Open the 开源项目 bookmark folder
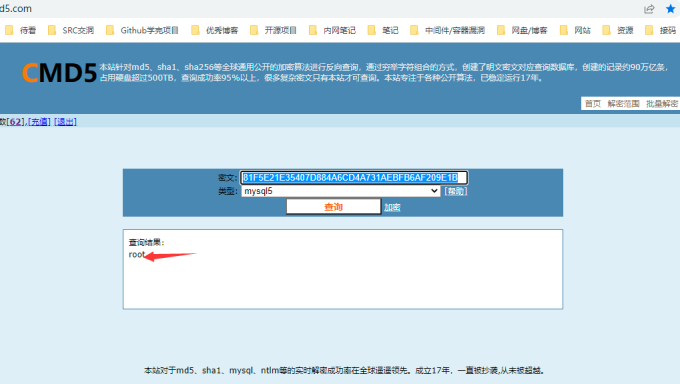 pyautogui.click(x=273, y=30)
